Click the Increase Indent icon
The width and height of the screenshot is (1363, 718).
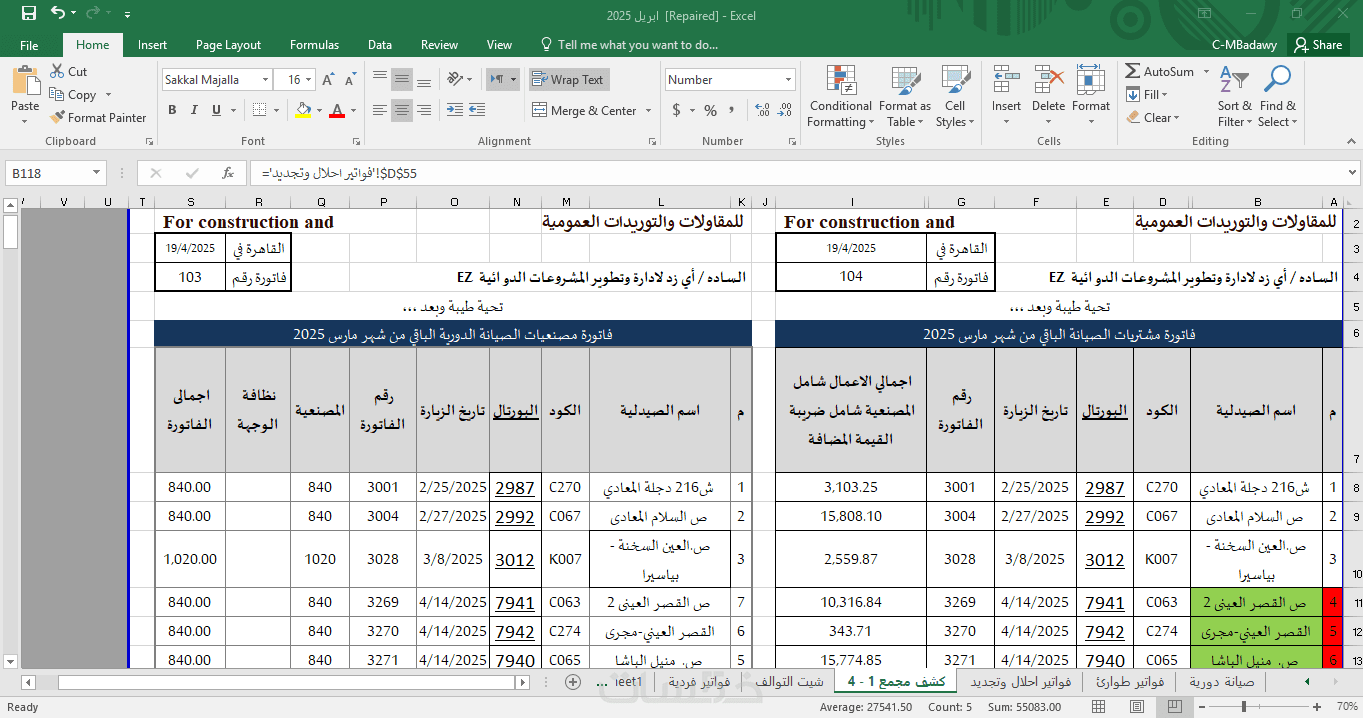(477, 110)
